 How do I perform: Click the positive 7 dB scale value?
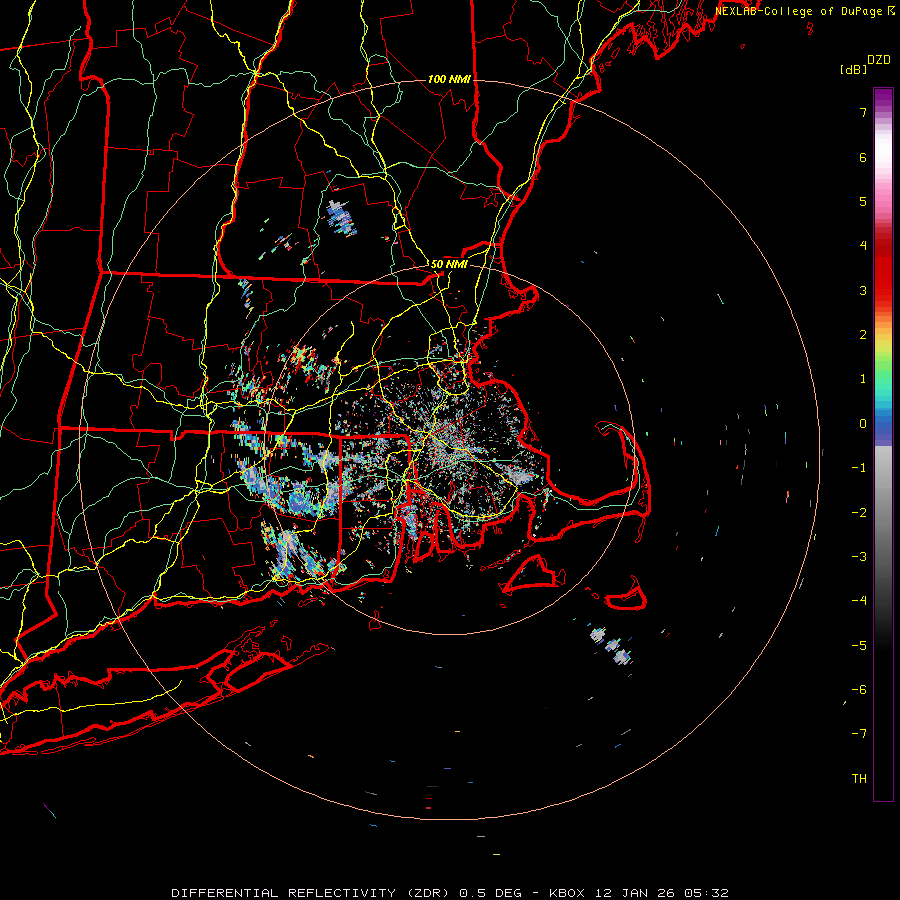click(x=863, y=112)
